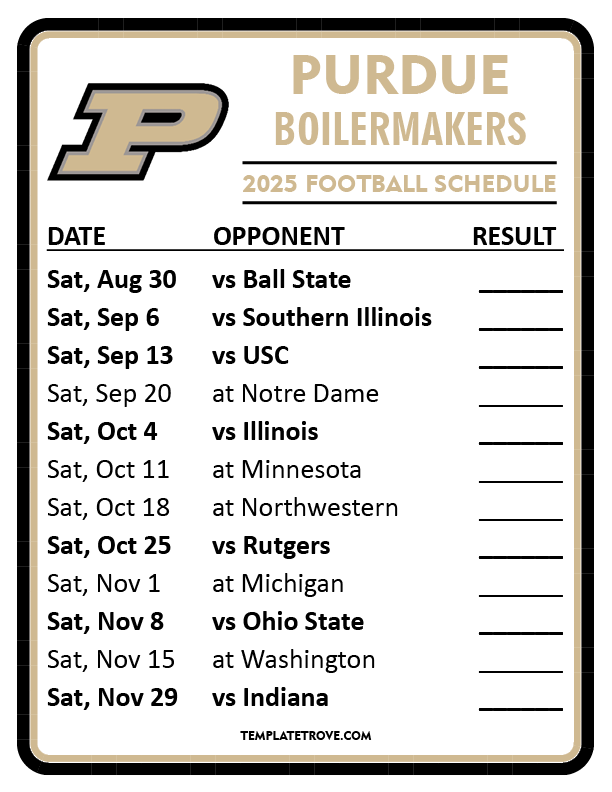Select the 'at Notre Dame' opponent entry

pyautogui.click(x=296, y=394)
